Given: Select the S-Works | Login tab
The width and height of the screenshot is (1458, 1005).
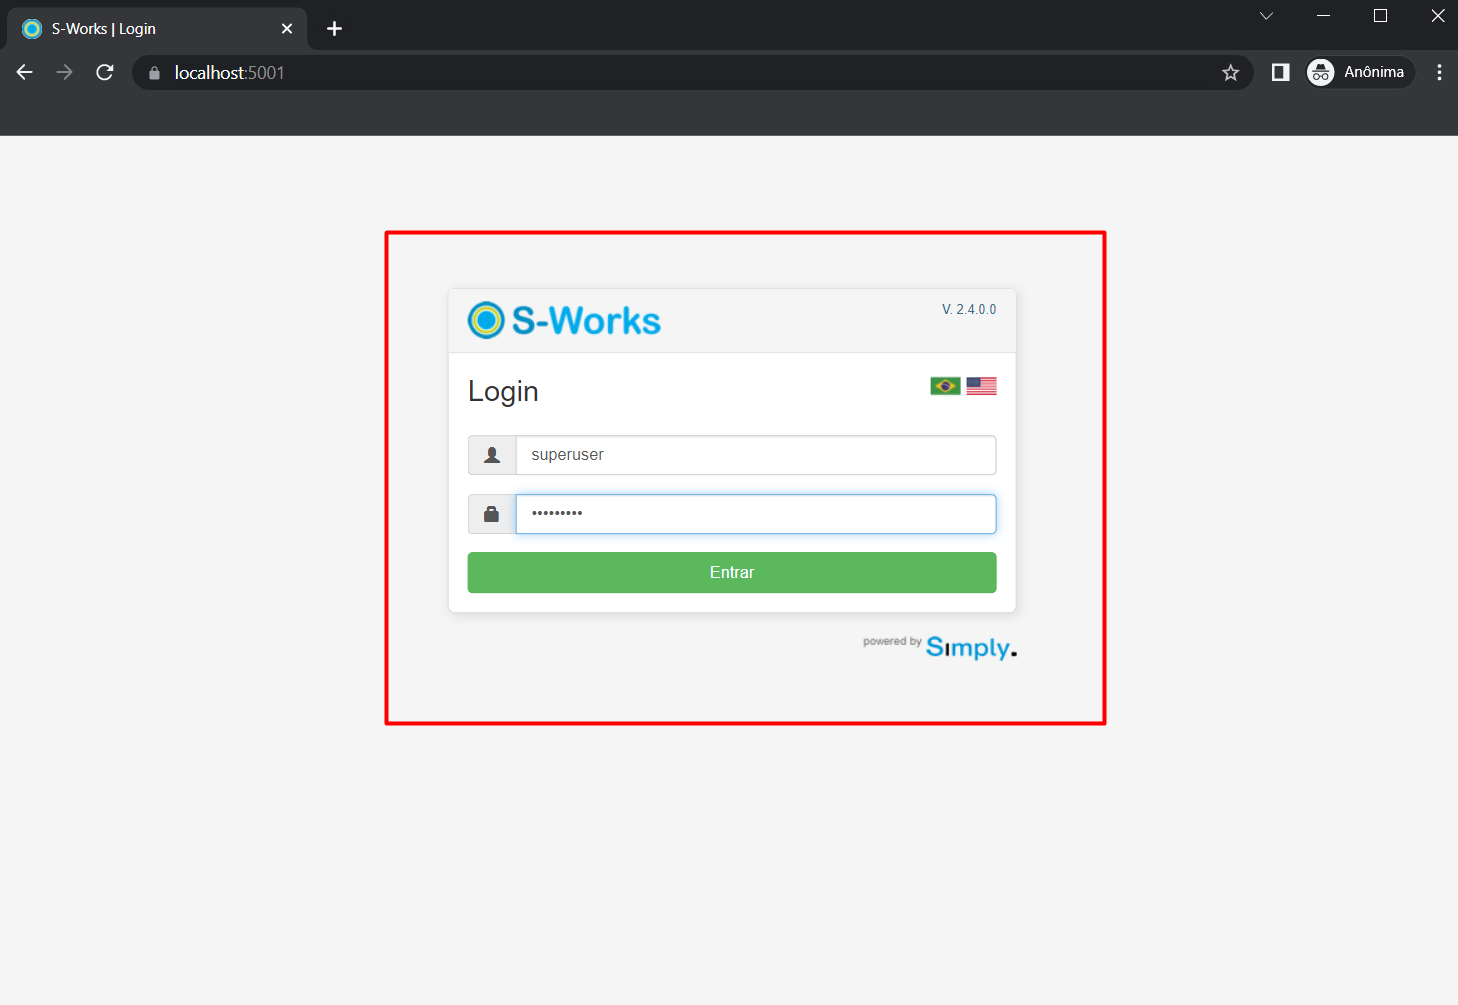Looking at the screenshot, I should coord(157,29).
